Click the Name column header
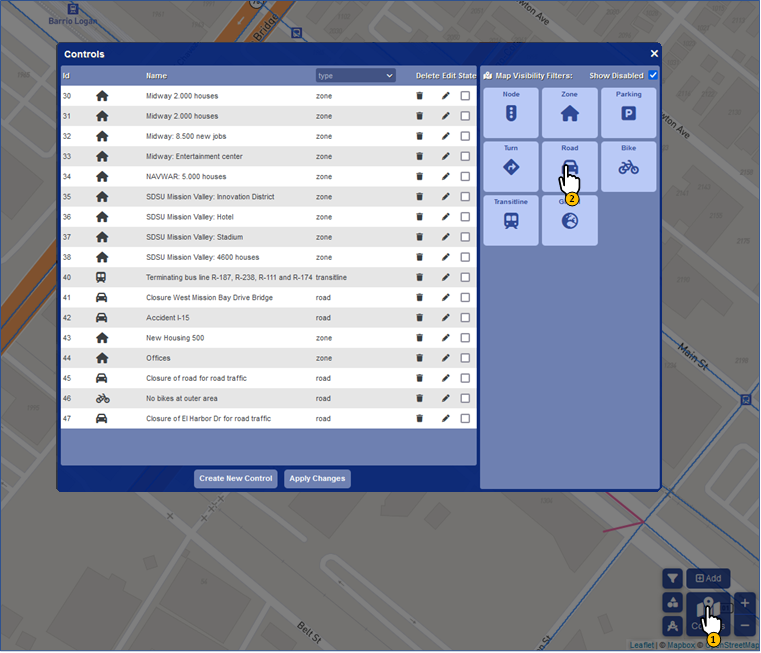This screenshot has width=761, height=653. coord(156,76)
